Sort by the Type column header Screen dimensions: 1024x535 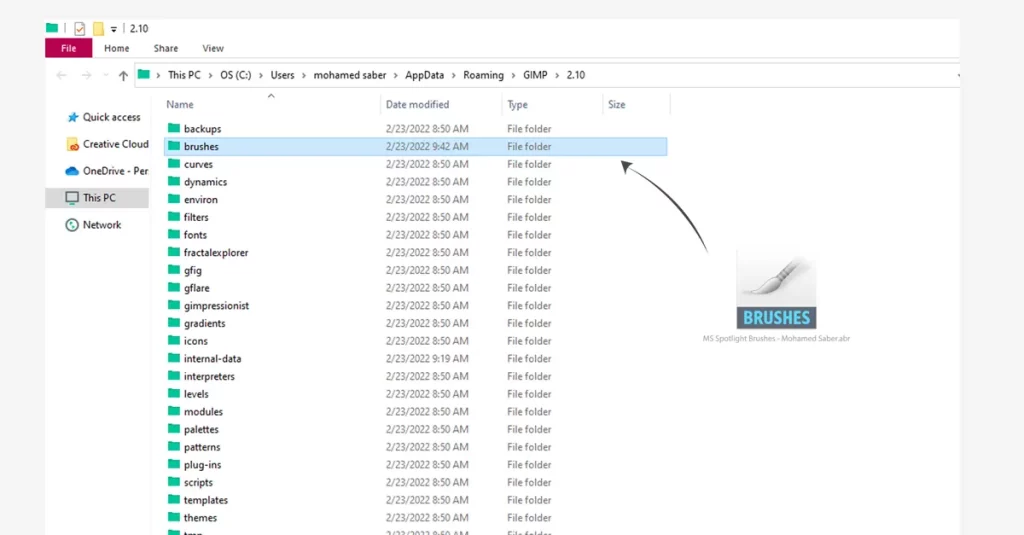[517, 105]
